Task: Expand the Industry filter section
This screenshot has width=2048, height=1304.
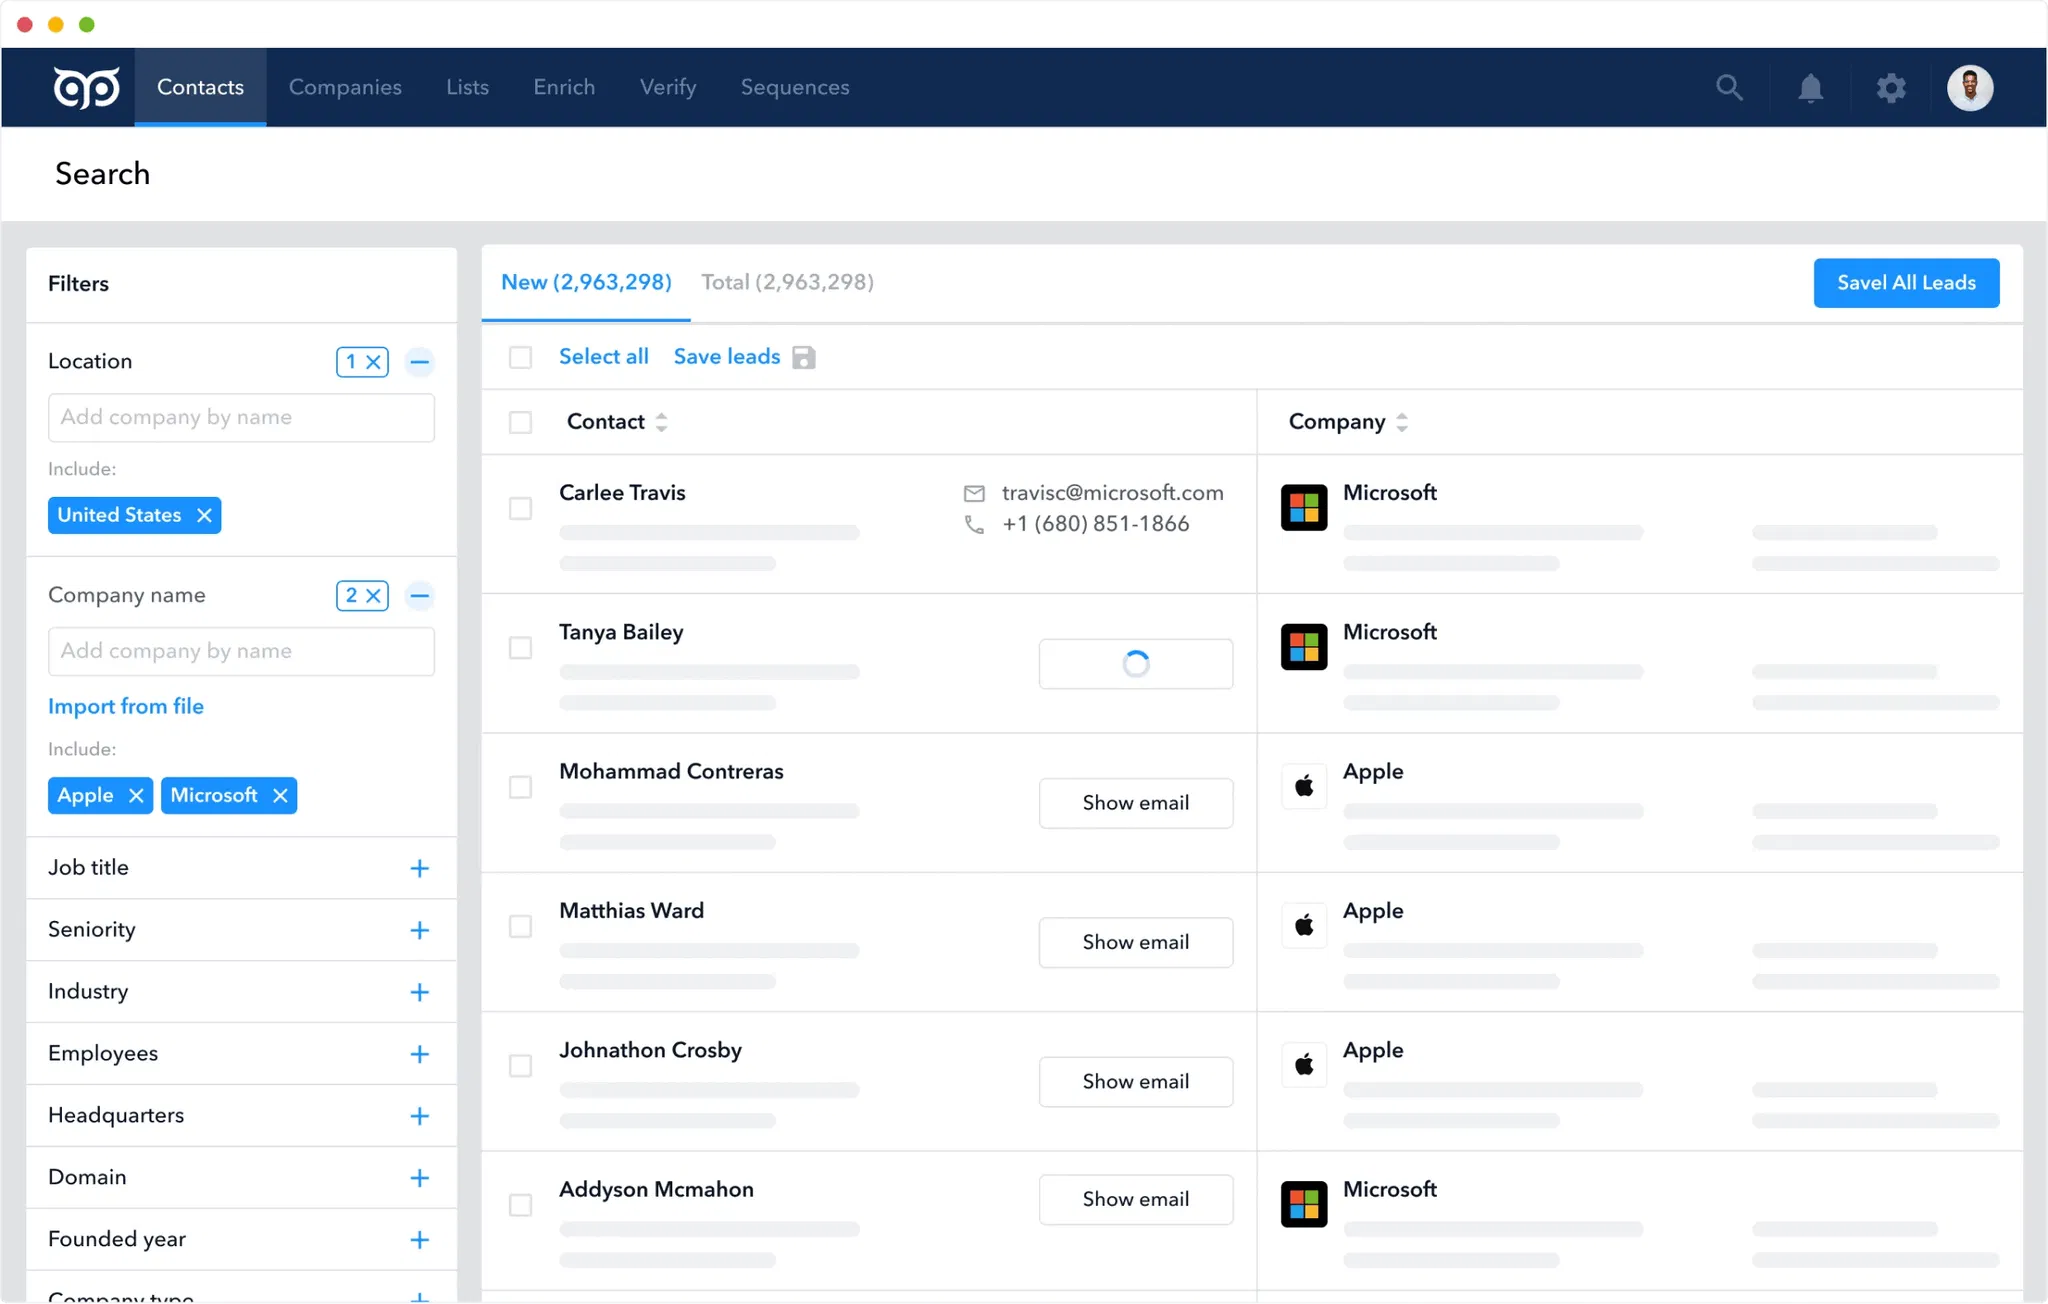Action: 419,992
